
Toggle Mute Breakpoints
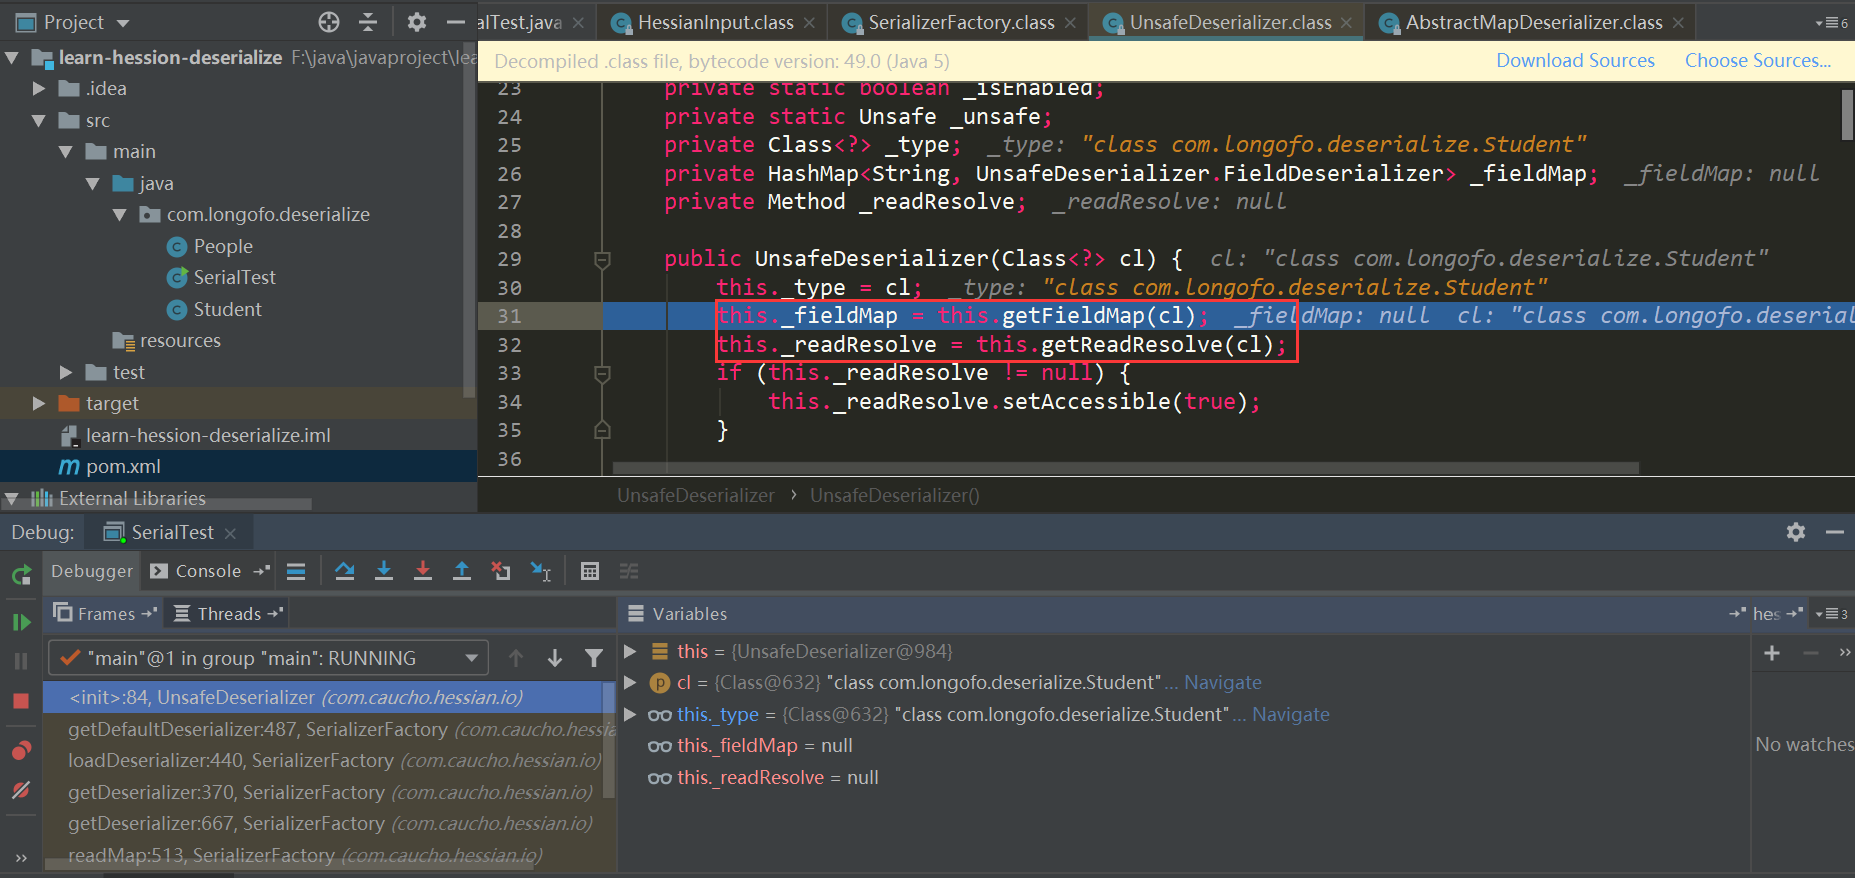[x=21, y=790]
